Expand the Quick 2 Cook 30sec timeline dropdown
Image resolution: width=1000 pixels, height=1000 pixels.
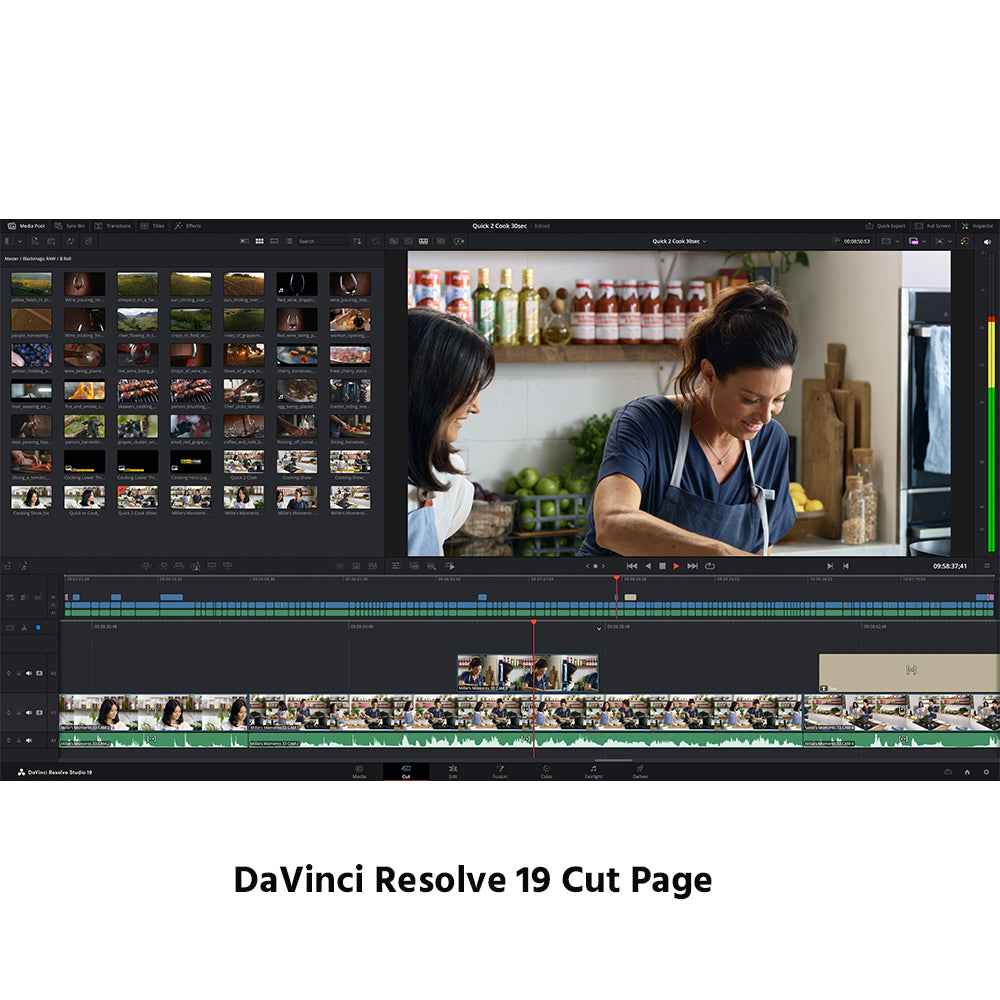pyautogui.click(x=680, y=241)
